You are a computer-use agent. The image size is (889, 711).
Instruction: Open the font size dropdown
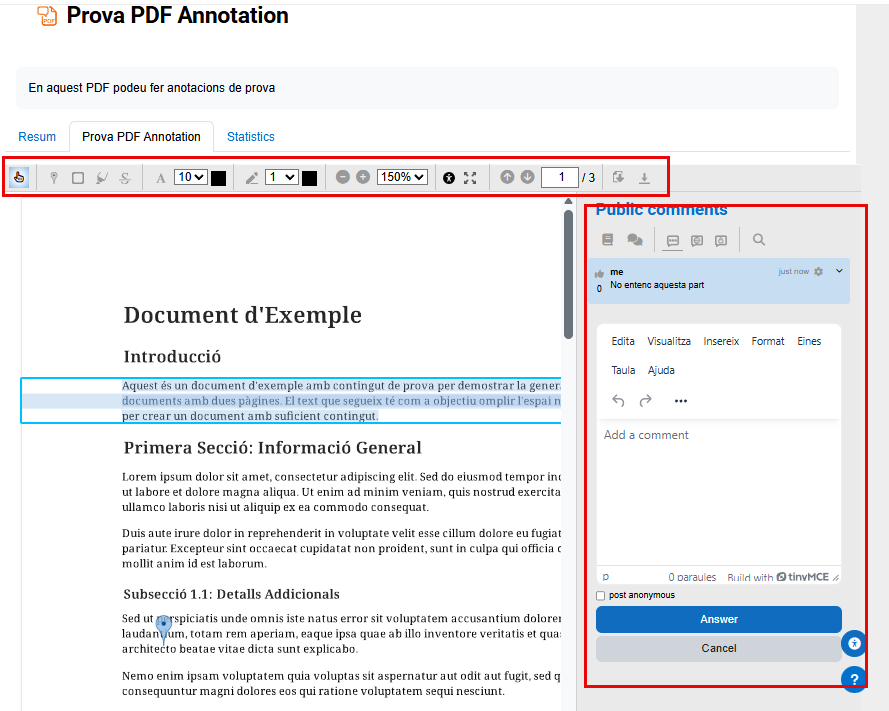(190, 177)
